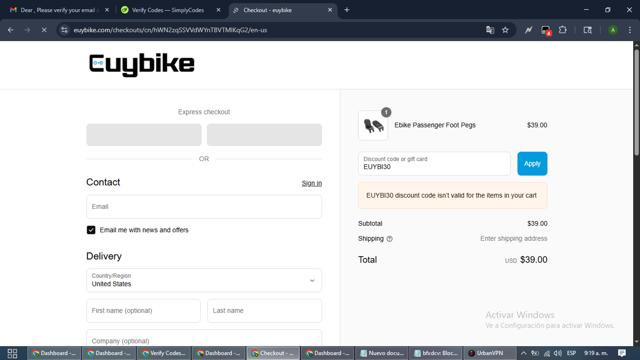Close the Checkout euybike tab
640x360 pixels.
click(x=330, y=10)
